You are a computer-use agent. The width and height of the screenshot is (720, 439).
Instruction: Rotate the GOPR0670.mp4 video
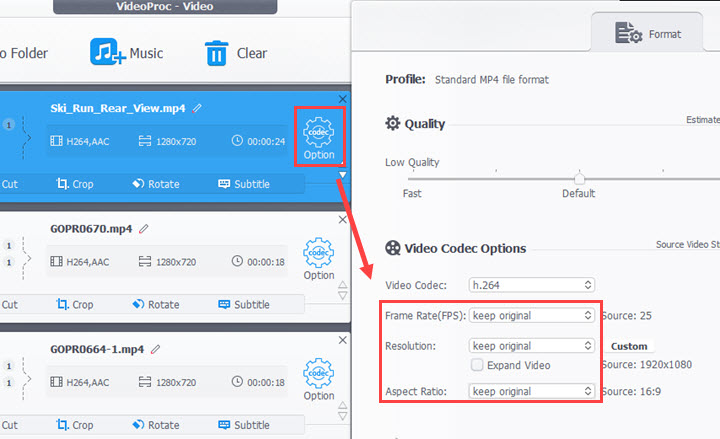tap(156, 304)
